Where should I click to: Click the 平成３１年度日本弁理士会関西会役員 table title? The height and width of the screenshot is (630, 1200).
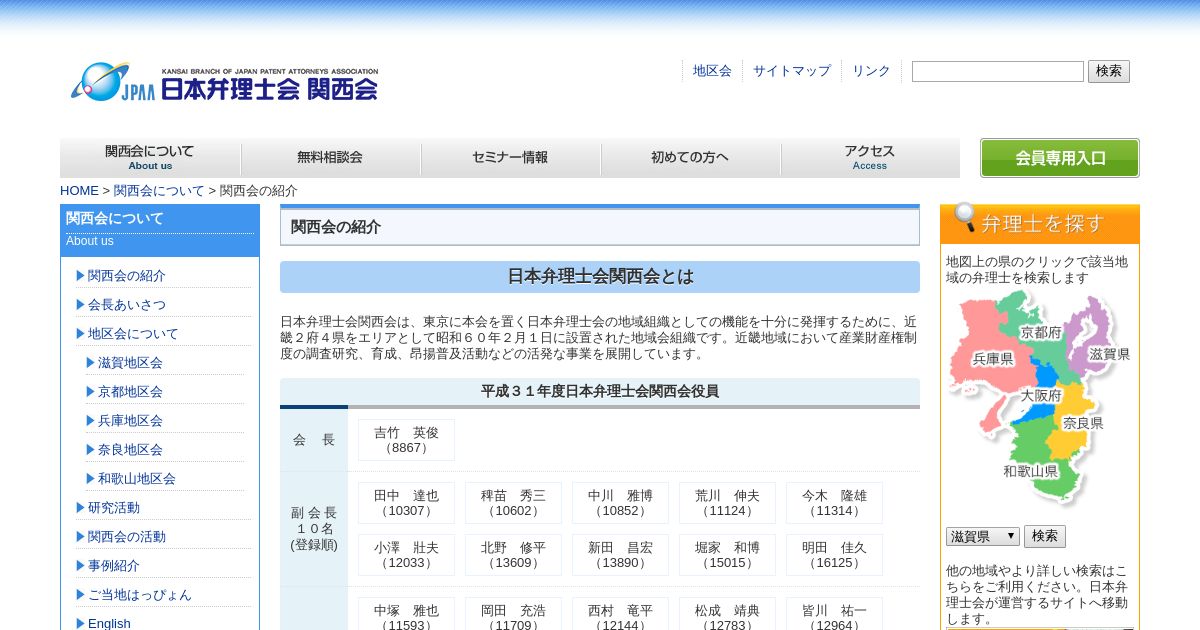600,391
